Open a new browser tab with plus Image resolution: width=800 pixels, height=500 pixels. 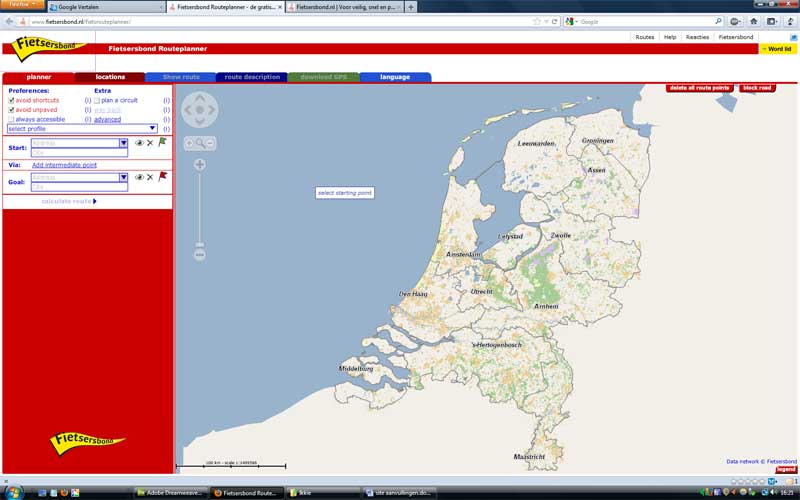[x=411, y=7]
